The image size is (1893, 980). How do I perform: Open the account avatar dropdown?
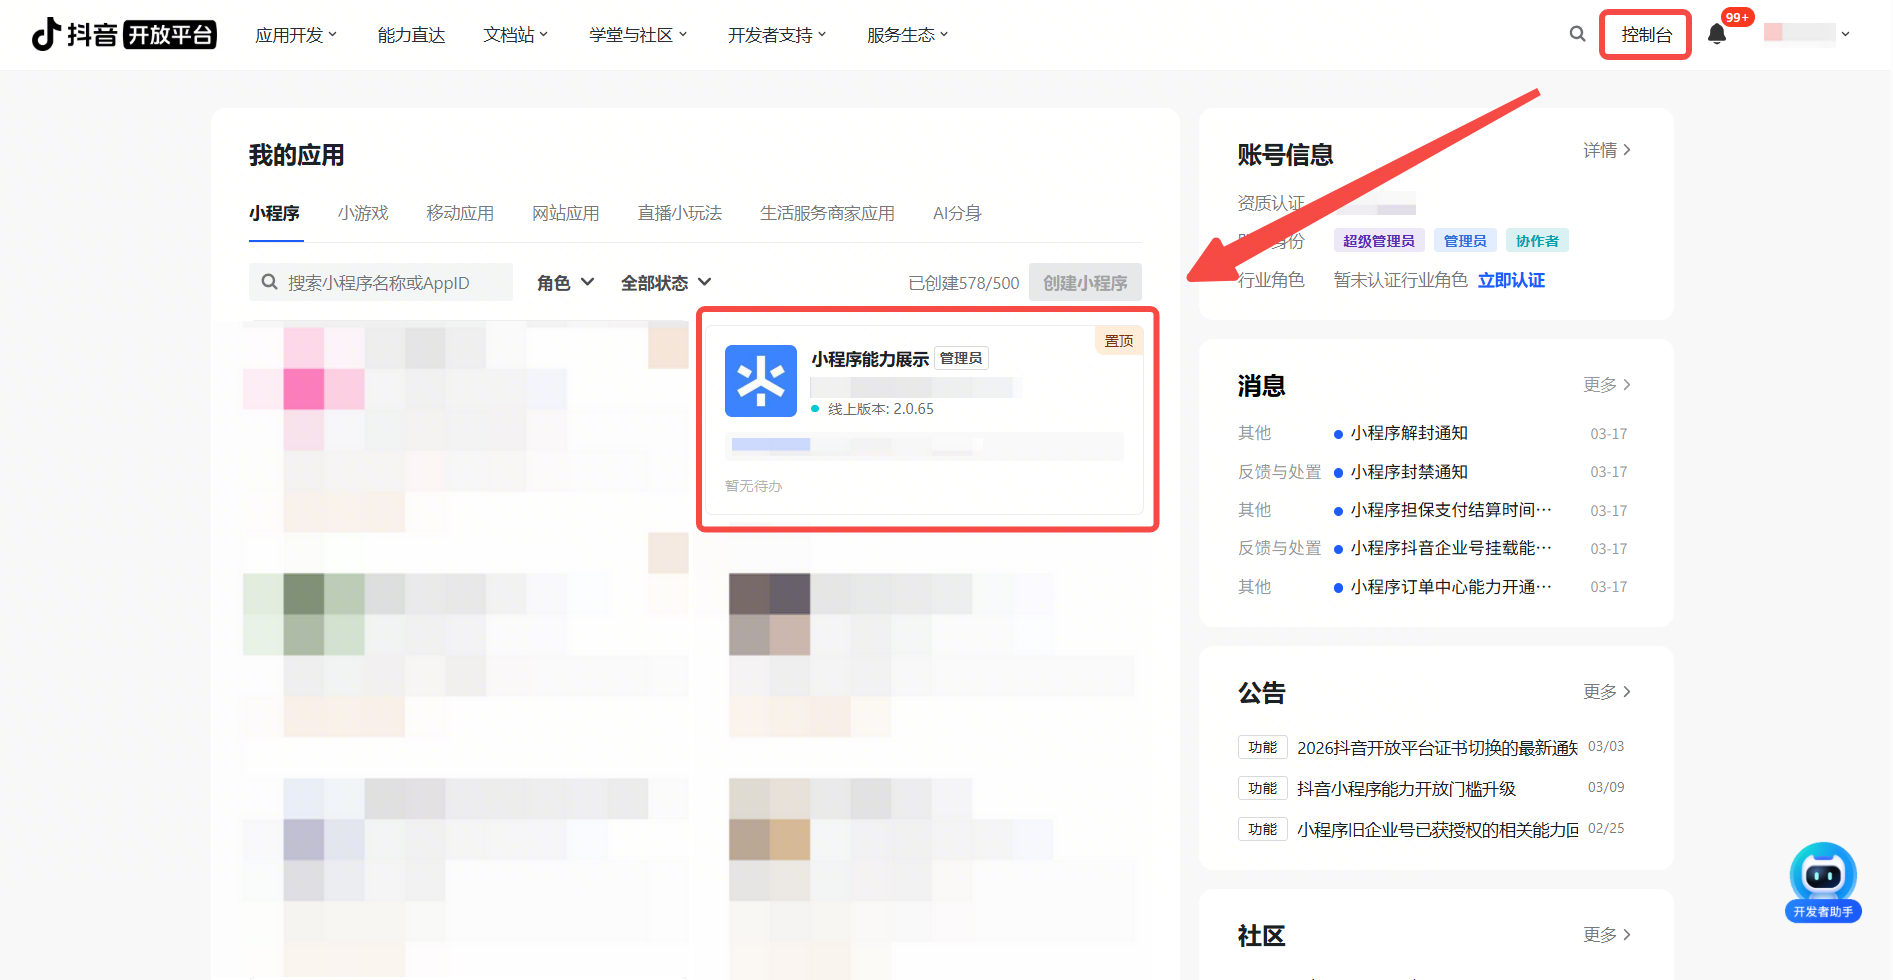(1807, 34)
